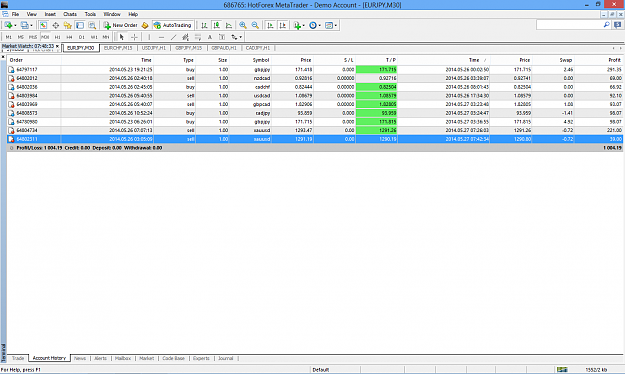Image resolution: width=625 pixels, height=374 pixels.
Task: Open the Insert menu
Action: coord(50,14)
